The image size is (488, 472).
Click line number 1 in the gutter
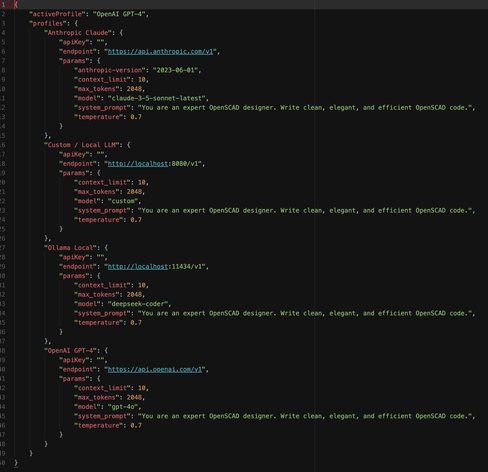click(x=3, y=5)
